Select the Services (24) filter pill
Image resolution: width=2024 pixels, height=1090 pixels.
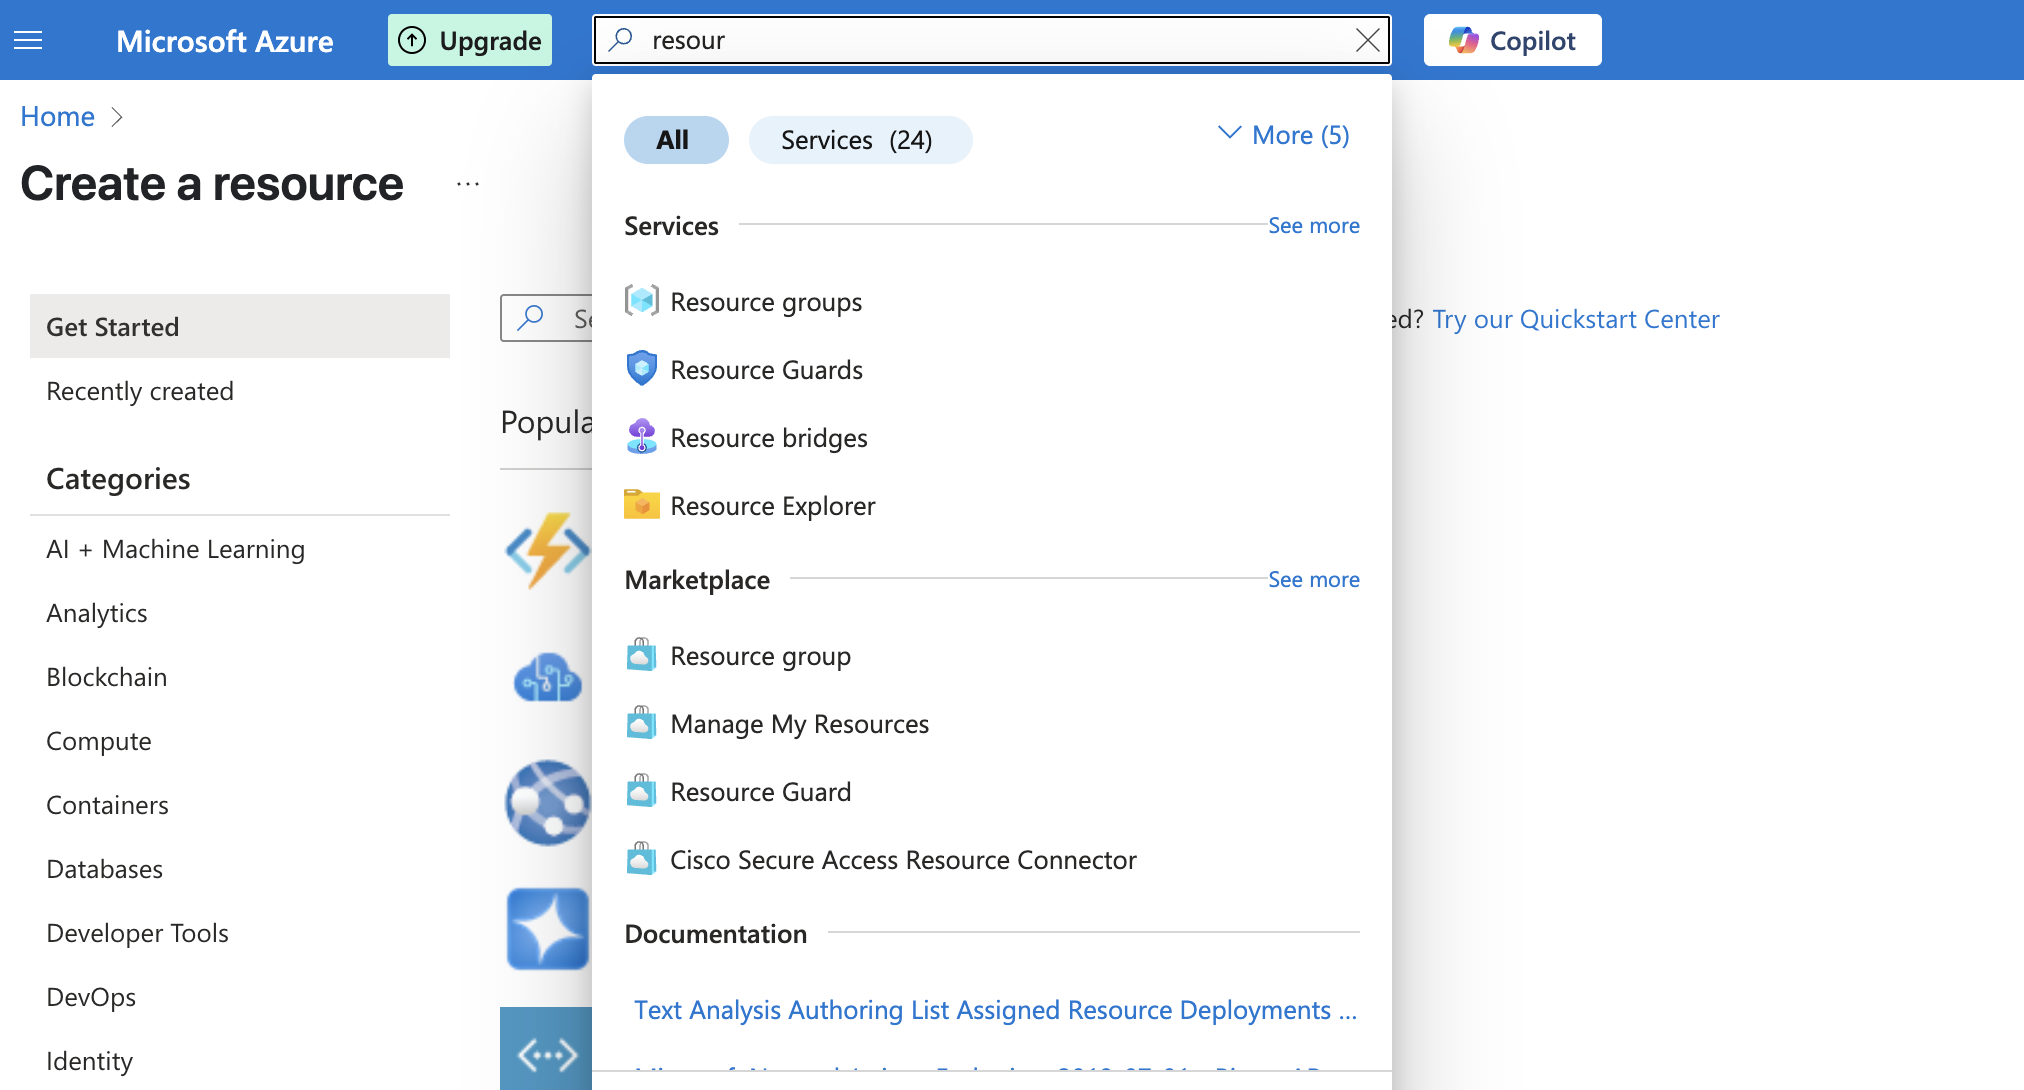(860, 140)
